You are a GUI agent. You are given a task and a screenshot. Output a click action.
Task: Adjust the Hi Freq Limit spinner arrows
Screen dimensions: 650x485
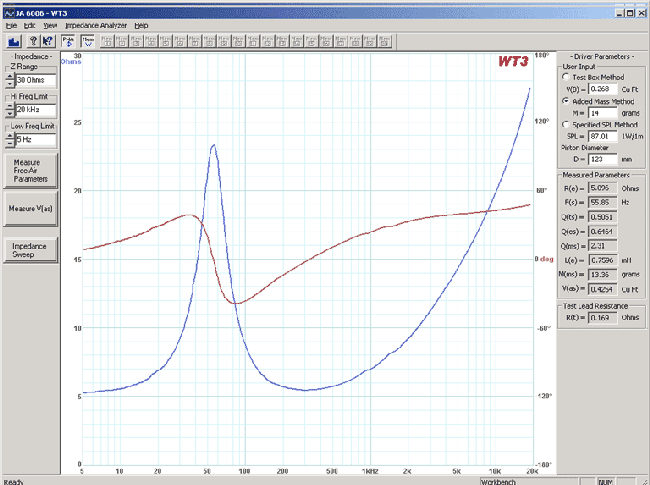tap(10, 110)
